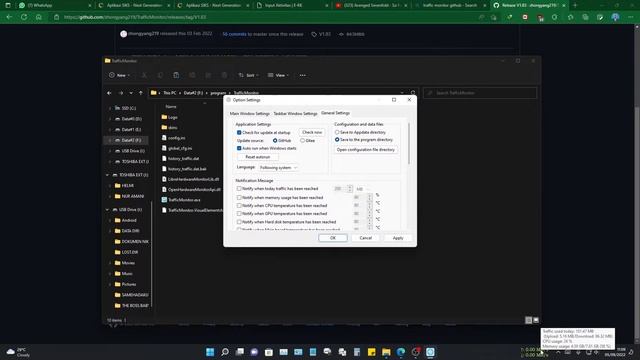640x360 pixels.
Task: Enable Notify when today traffic has been reached
Action: [x=239, y=189]
